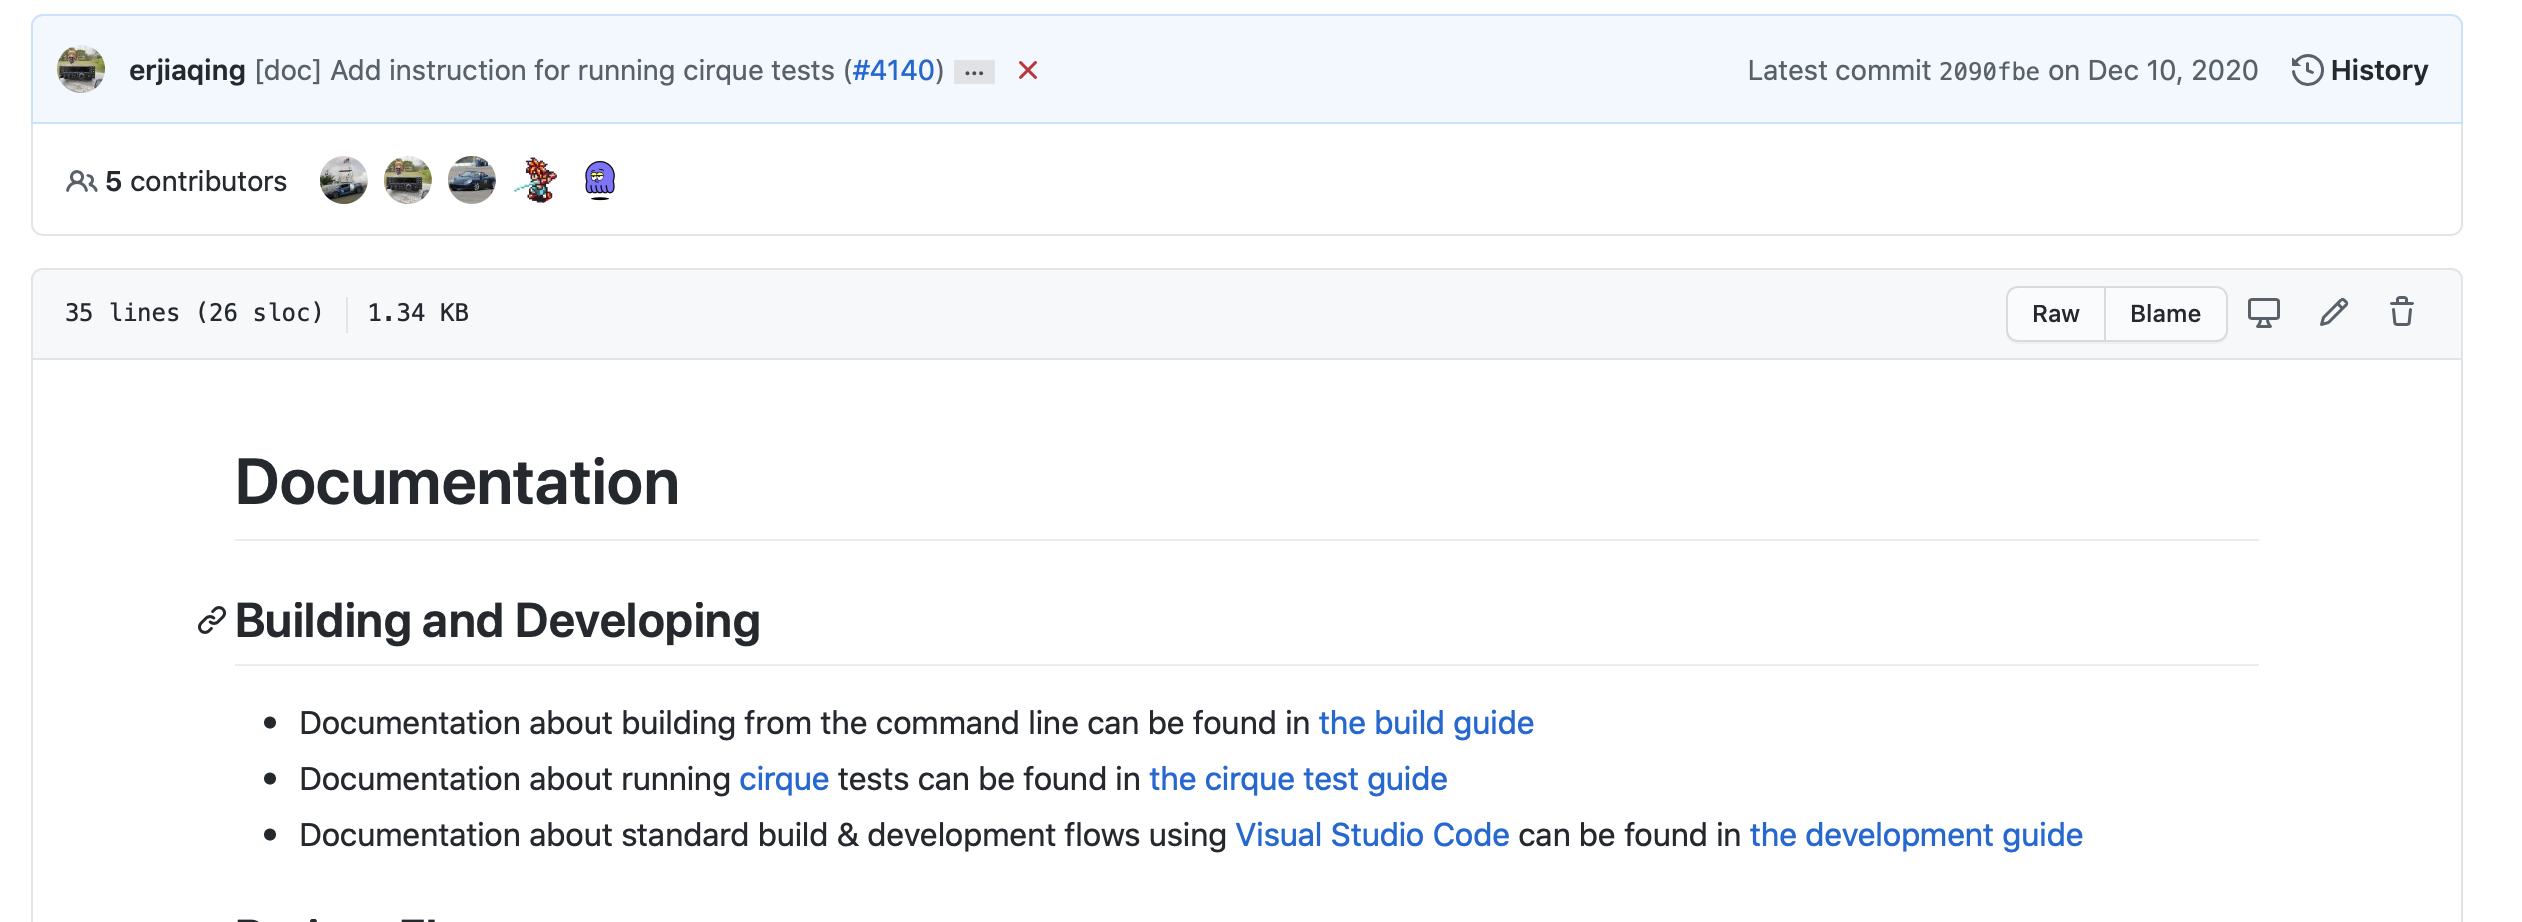2522x922 pixels.
Task: Select the '1.34 KB' file size text
Action: (418, 313)
